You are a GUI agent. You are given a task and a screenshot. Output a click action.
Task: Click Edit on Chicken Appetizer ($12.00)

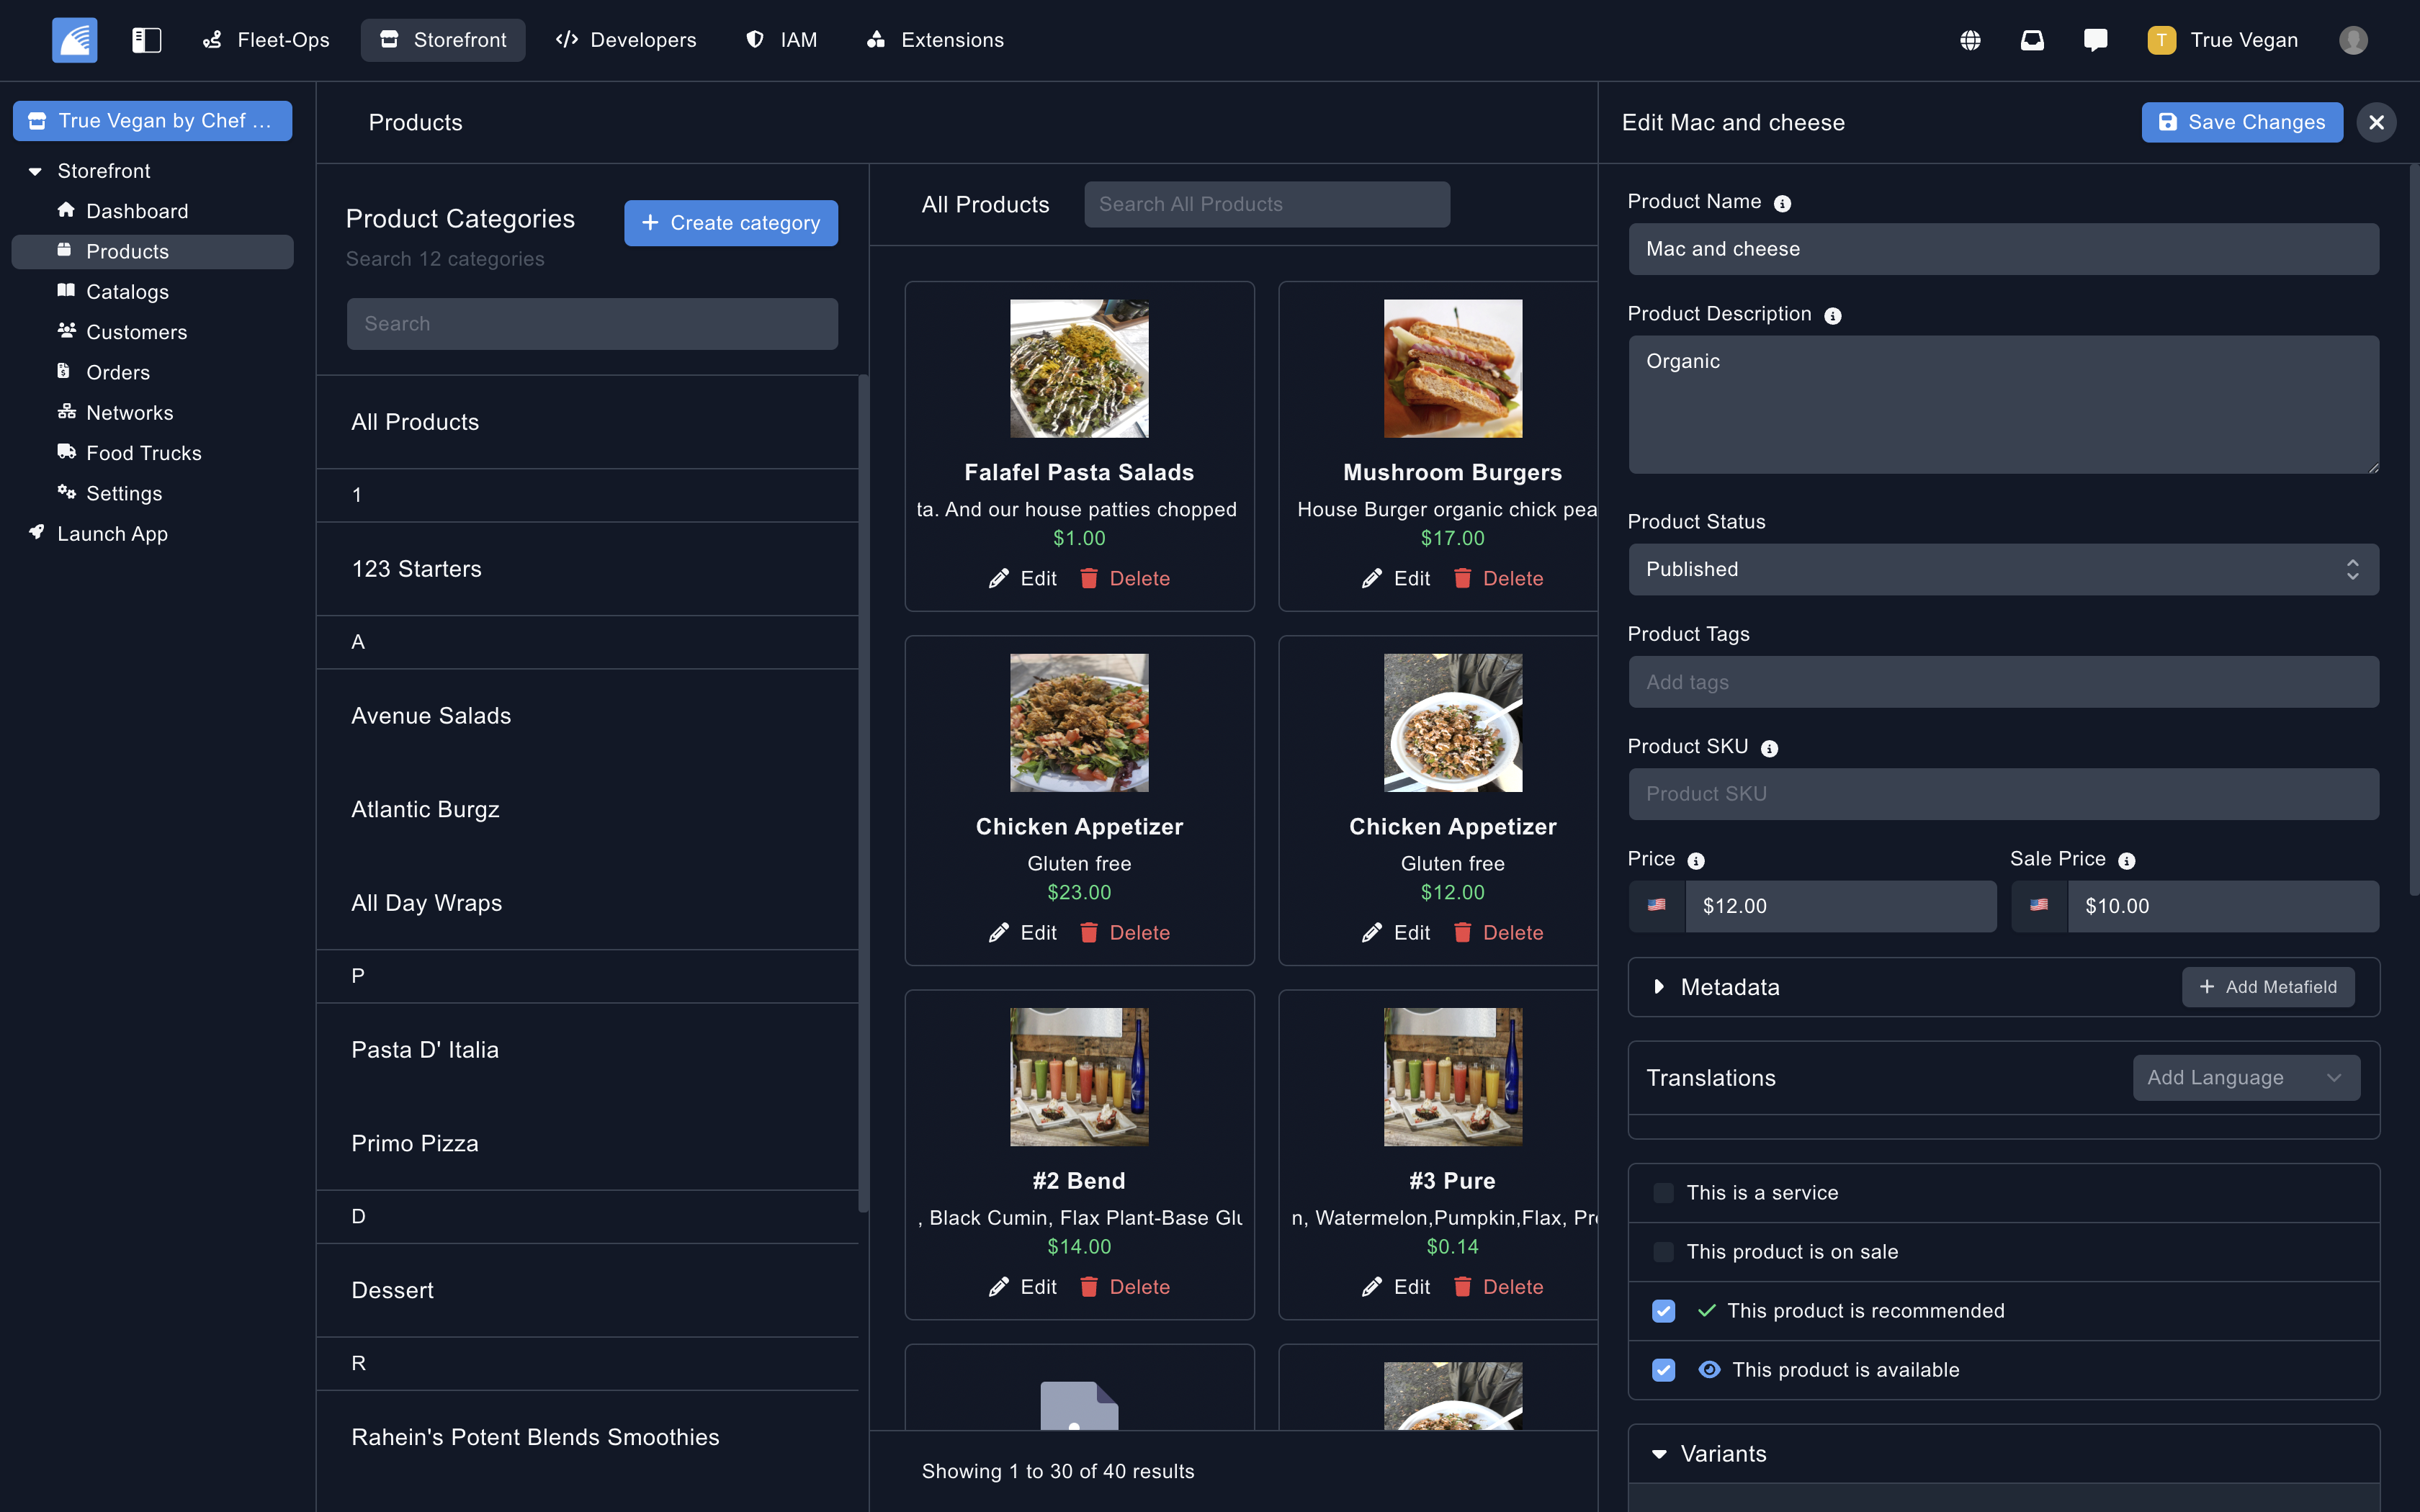coord(1396,933)
